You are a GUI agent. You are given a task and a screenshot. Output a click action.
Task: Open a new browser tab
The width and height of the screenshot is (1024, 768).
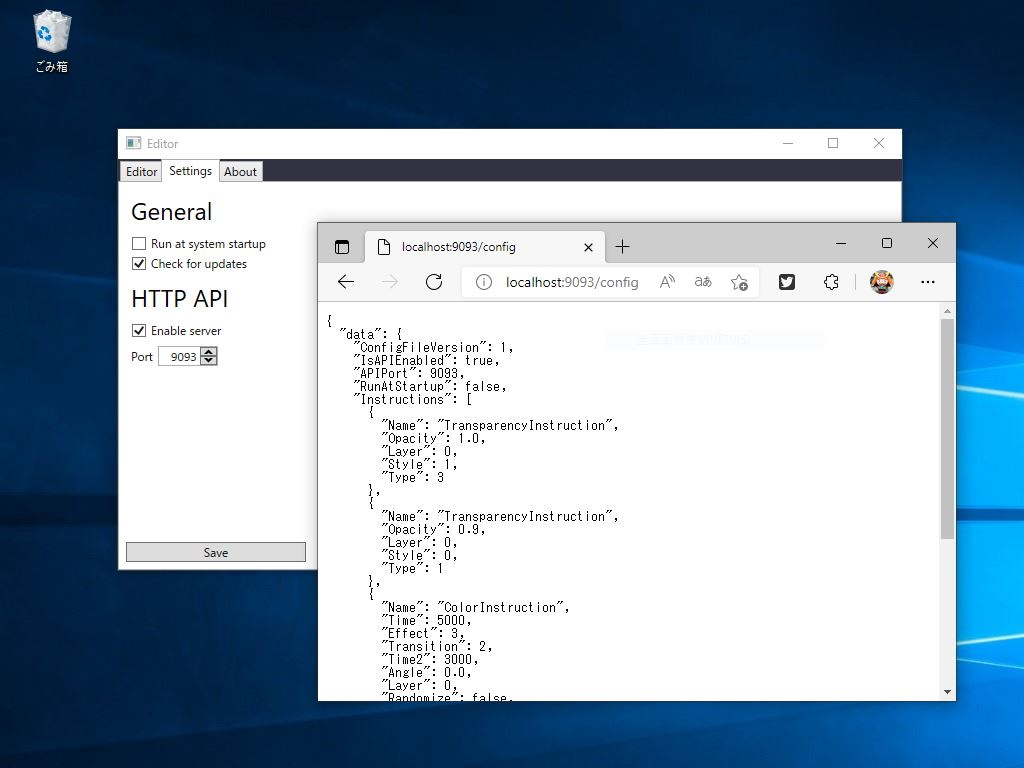[x=623, y=246]
